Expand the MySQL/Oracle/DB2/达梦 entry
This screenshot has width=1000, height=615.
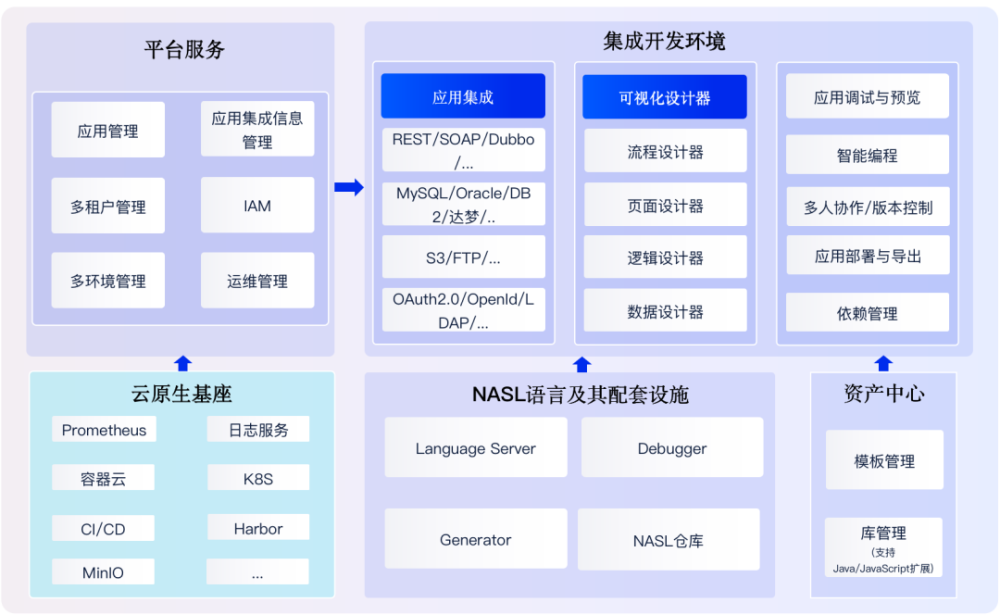462,204
